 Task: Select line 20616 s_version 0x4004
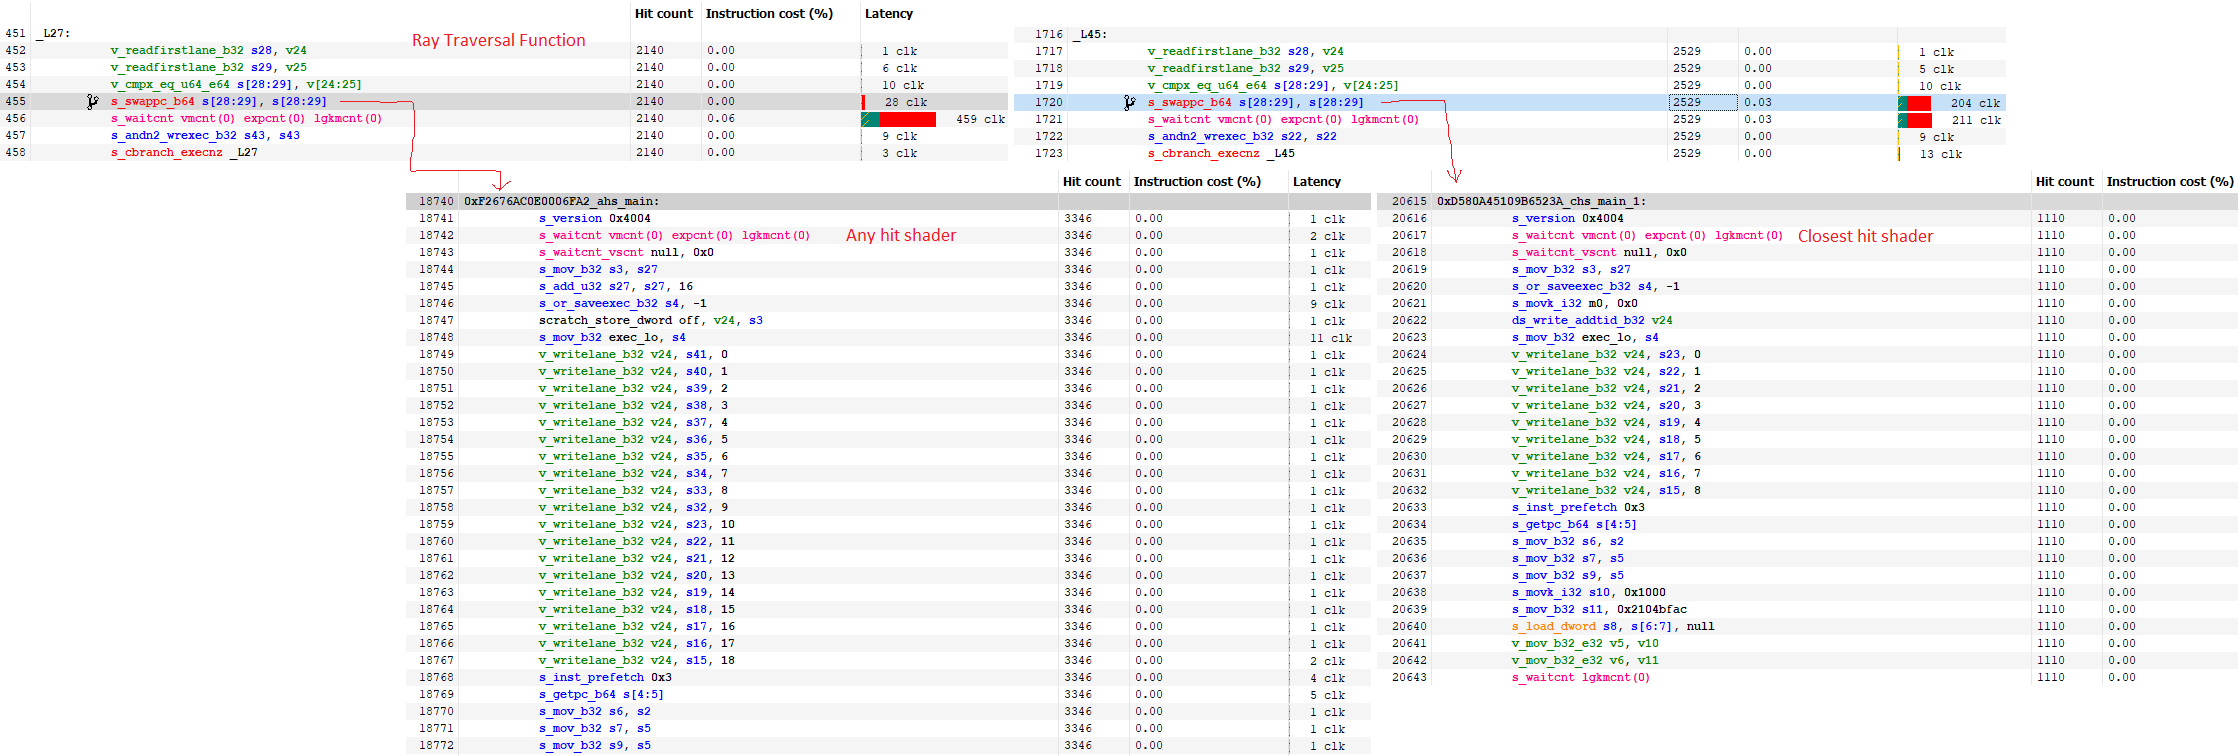point(1568,218)
